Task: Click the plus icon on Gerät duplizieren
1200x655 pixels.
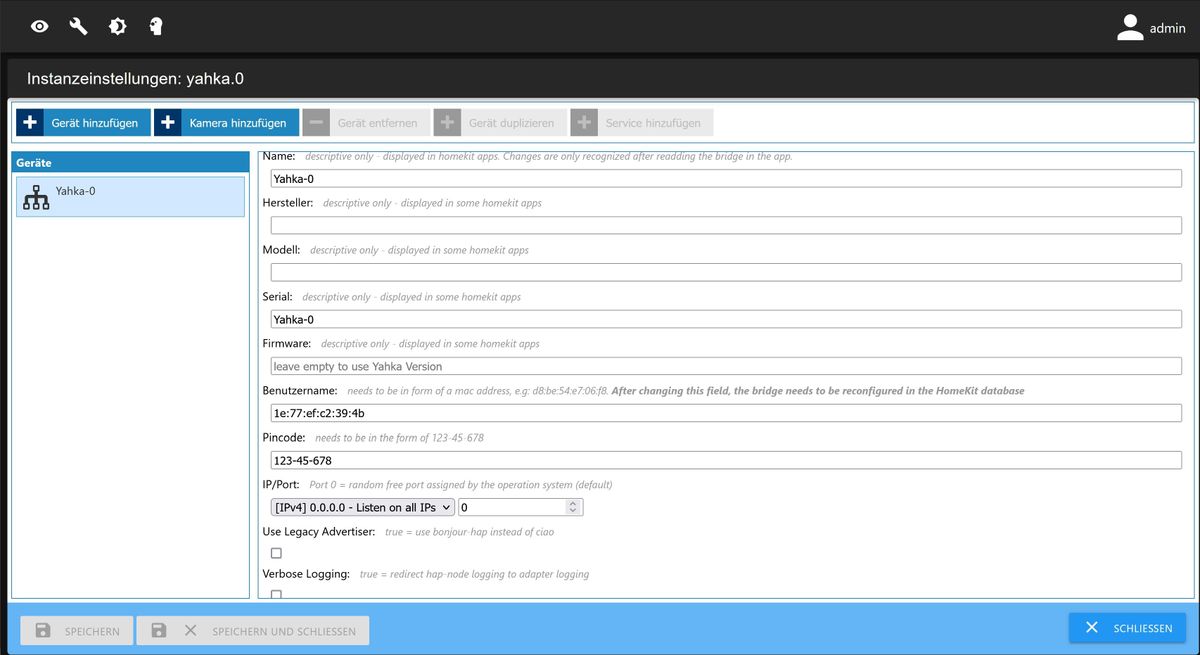Action: click(448, 123)
